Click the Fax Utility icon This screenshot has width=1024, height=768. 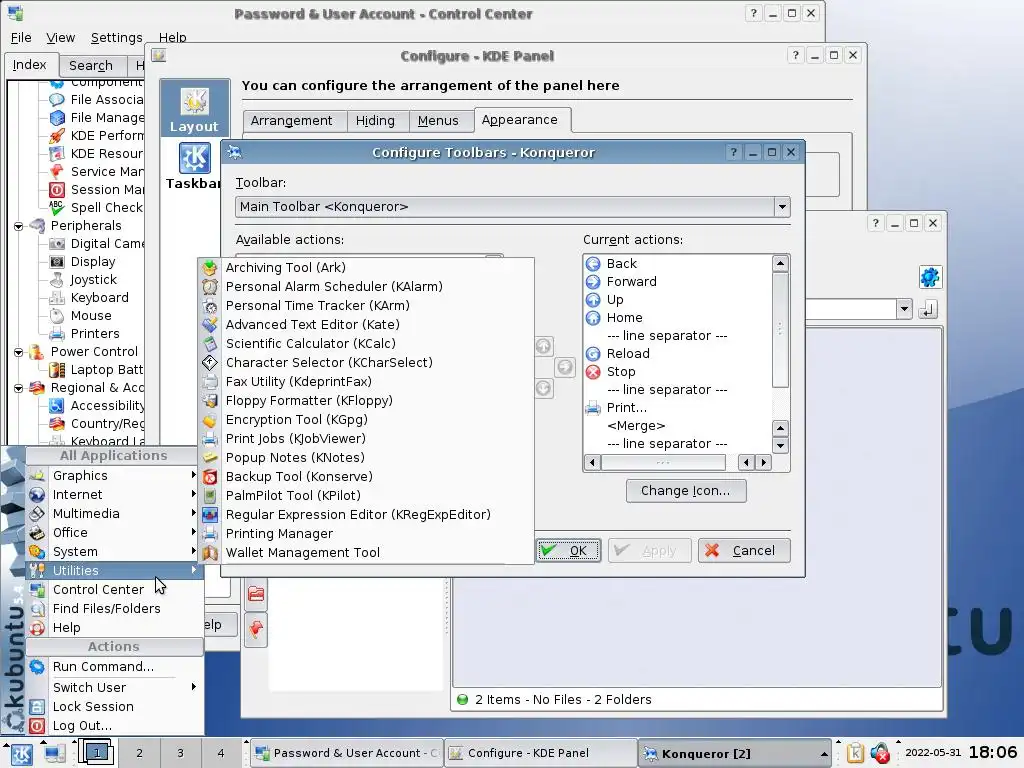pos(210,381)
